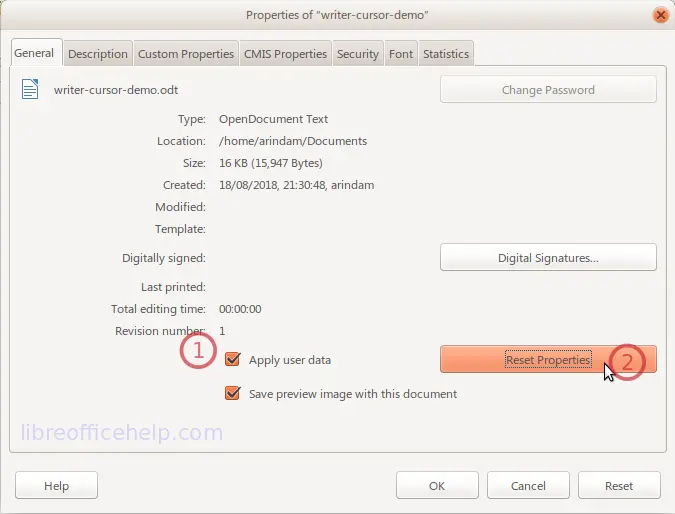Click the Change Password button
This screenshot has width=675, height=514.
pyautogui.click(x=548, y=90)
